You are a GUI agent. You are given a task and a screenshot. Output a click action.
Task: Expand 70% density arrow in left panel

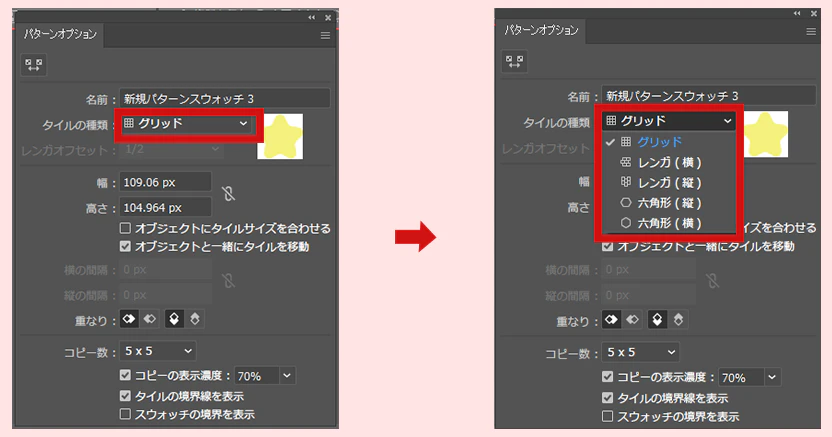pyautogui.click(x=287, y=375)
